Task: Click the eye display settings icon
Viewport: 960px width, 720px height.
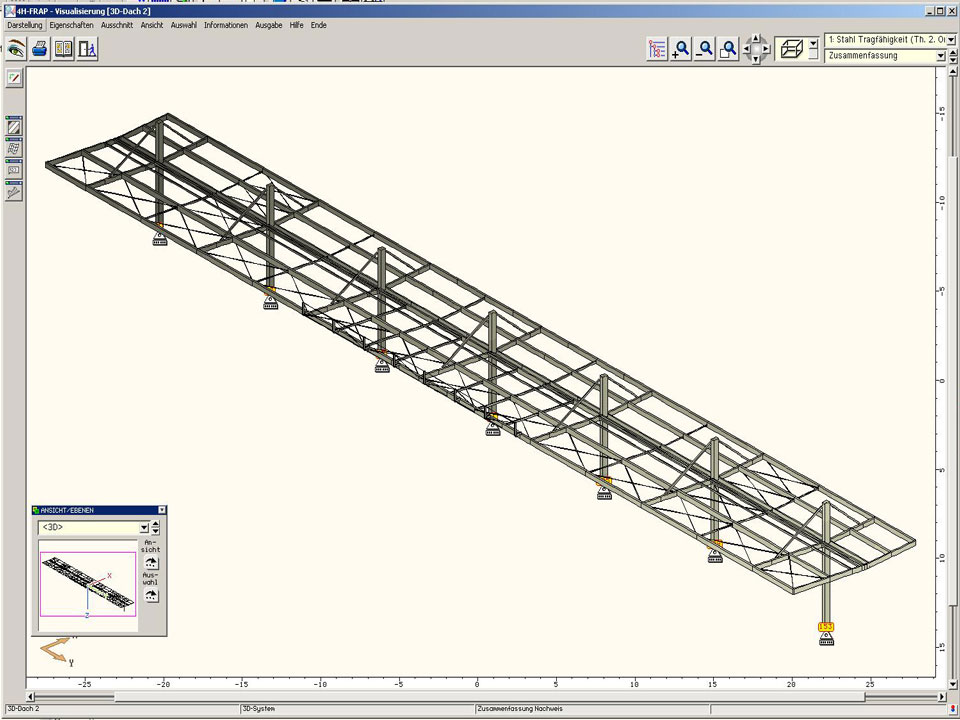Action: (16, 48)
